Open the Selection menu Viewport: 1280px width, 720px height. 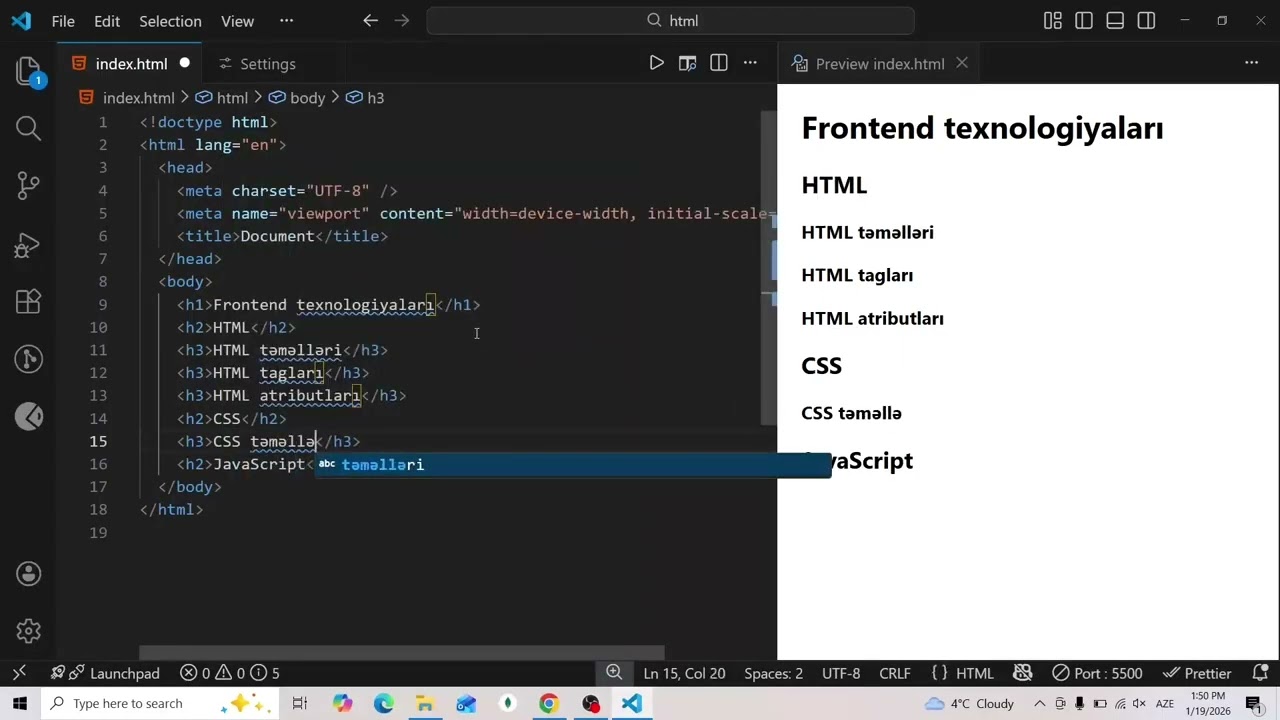pyautogui.click(x=170, y=20)
